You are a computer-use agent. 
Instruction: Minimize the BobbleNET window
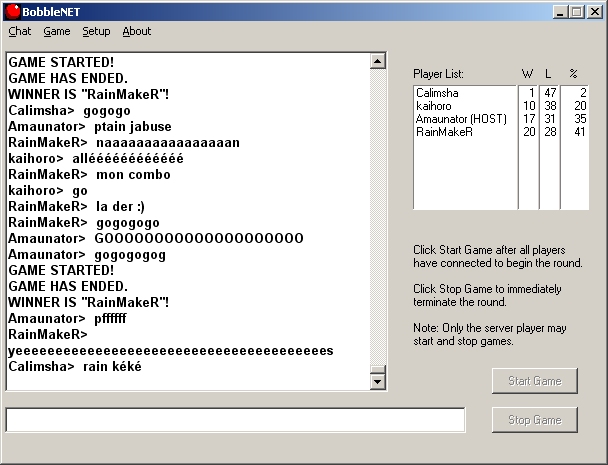pos(563,11)
